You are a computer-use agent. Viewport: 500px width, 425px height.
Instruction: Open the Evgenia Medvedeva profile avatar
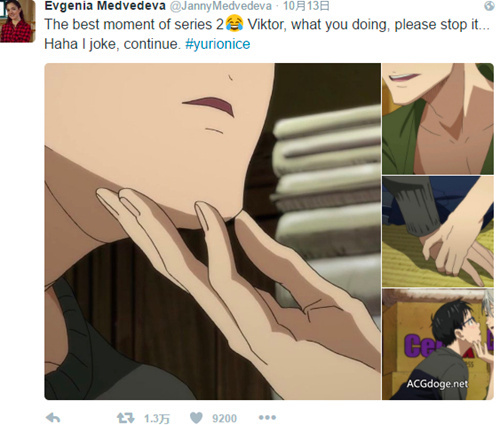point(17,21)
